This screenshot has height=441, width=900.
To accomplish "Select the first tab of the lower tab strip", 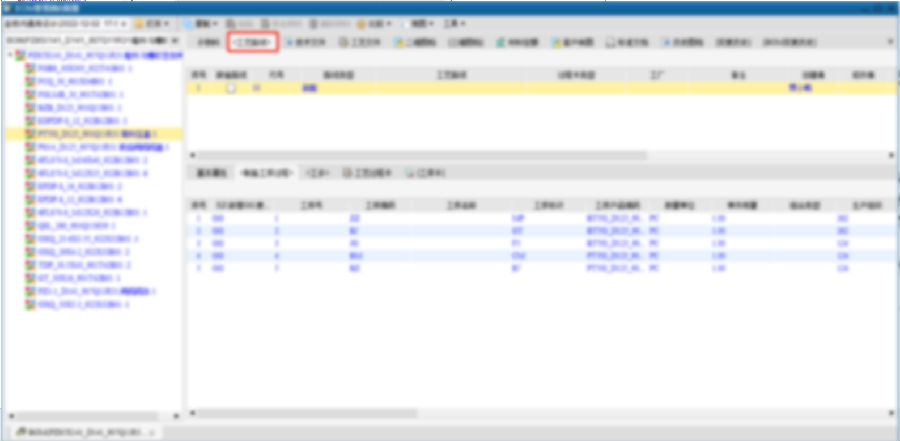I will point(212,173).
